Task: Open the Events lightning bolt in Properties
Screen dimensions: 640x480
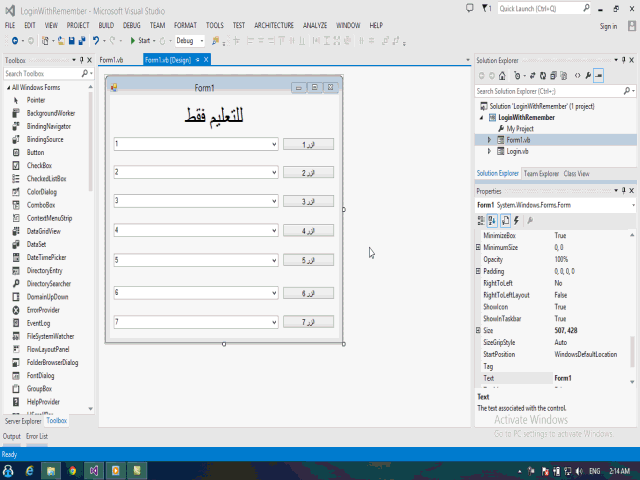Action: point(516,220)
